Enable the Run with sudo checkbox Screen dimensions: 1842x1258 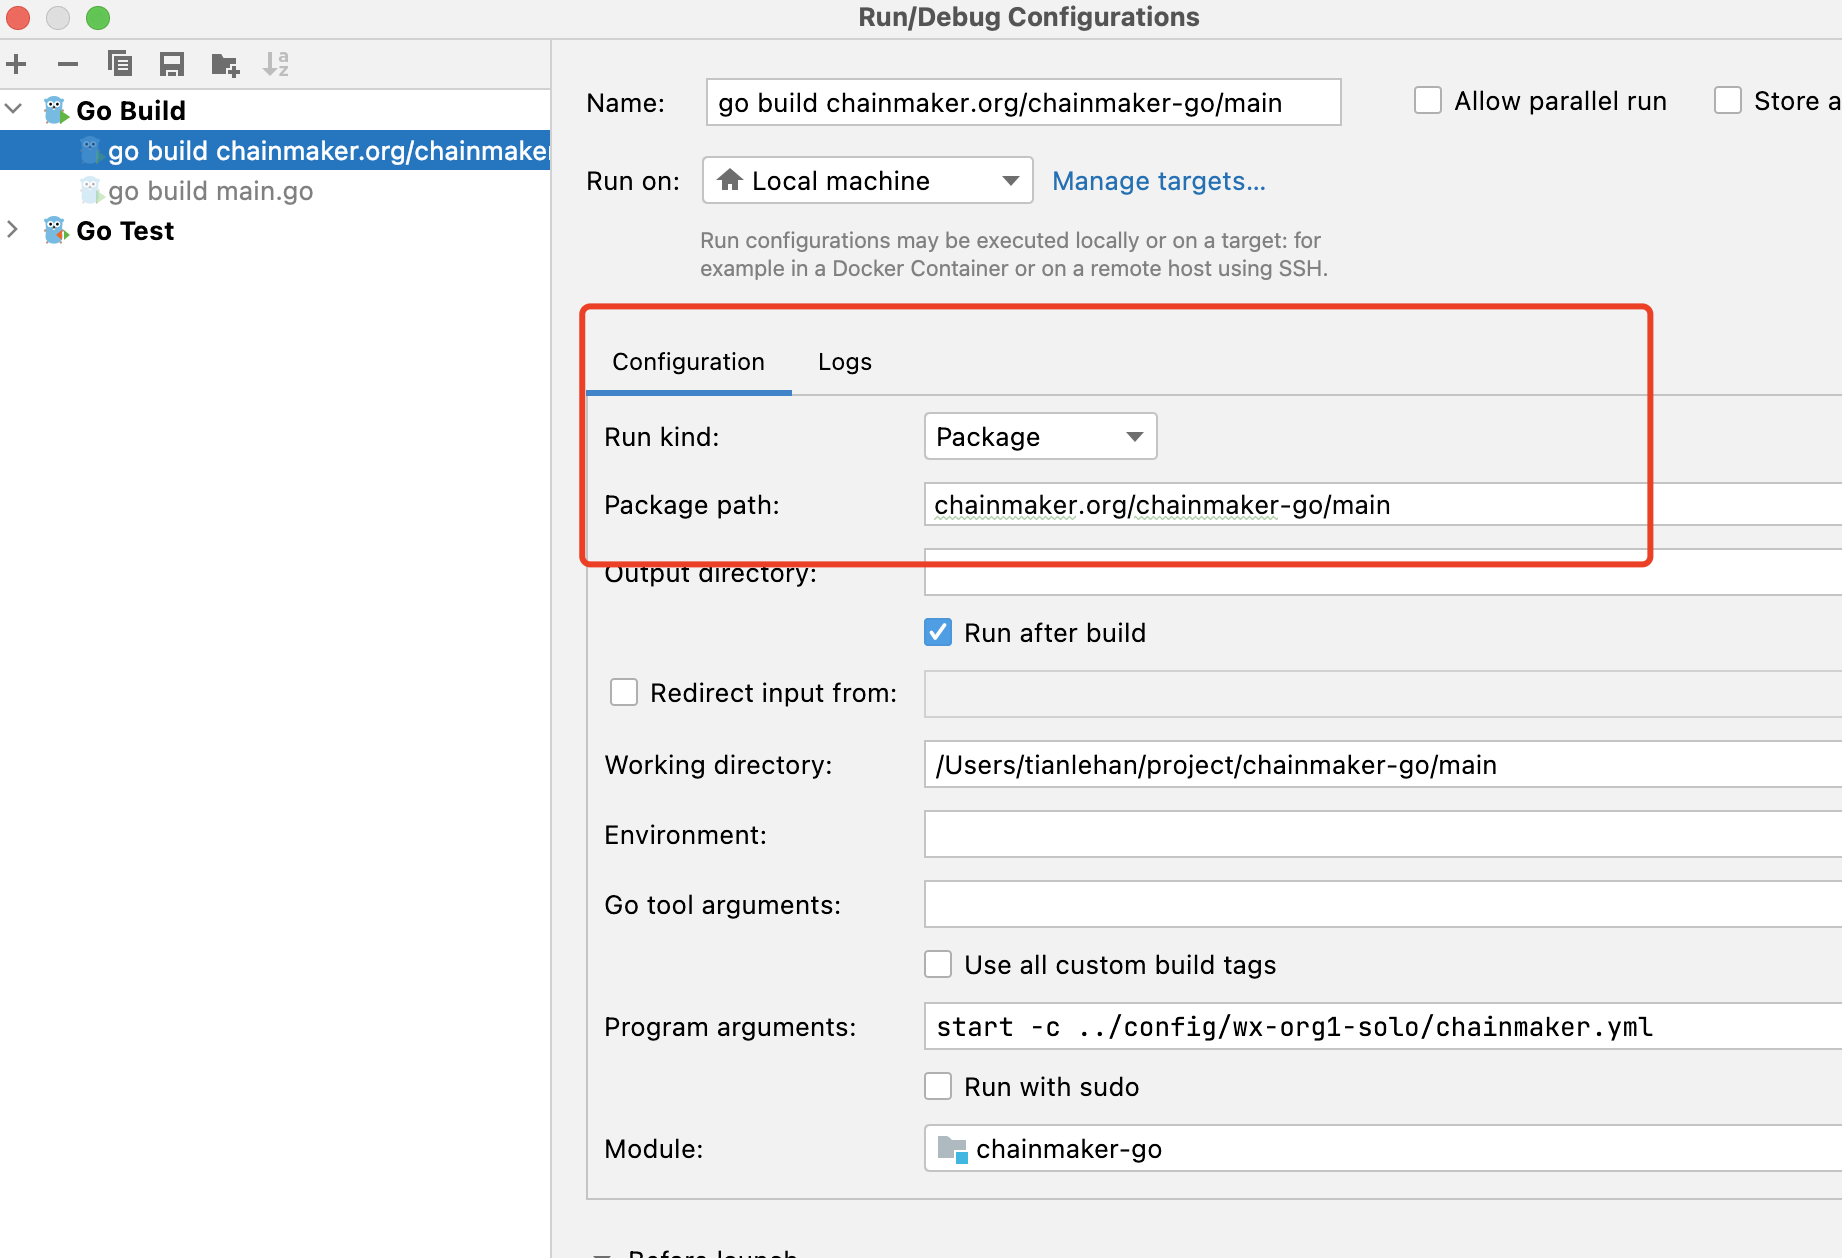(x=938, y=1087)
